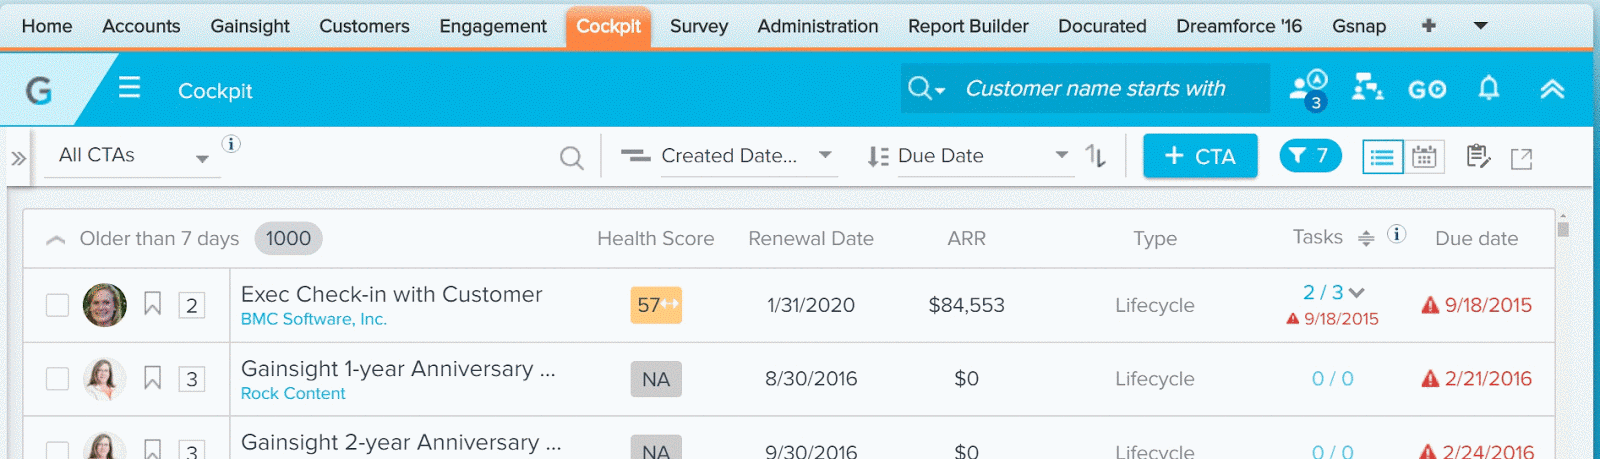Collapse header with double chevron up

(1552, 89)
